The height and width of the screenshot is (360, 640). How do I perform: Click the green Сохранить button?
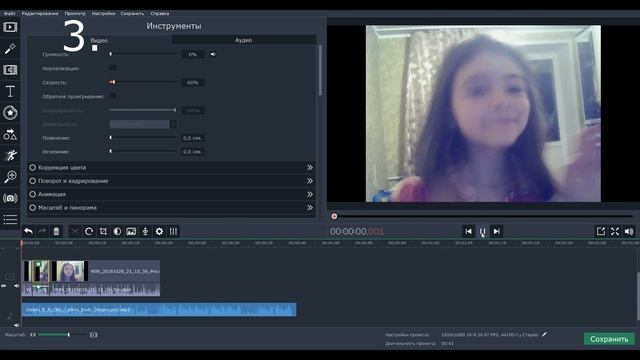pyautogui.click(x=609, y=339)
